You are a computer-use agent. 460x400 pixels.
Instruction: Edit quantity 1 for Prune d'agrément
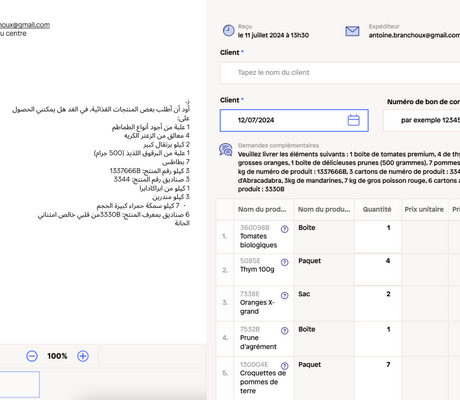coord(378,339)
